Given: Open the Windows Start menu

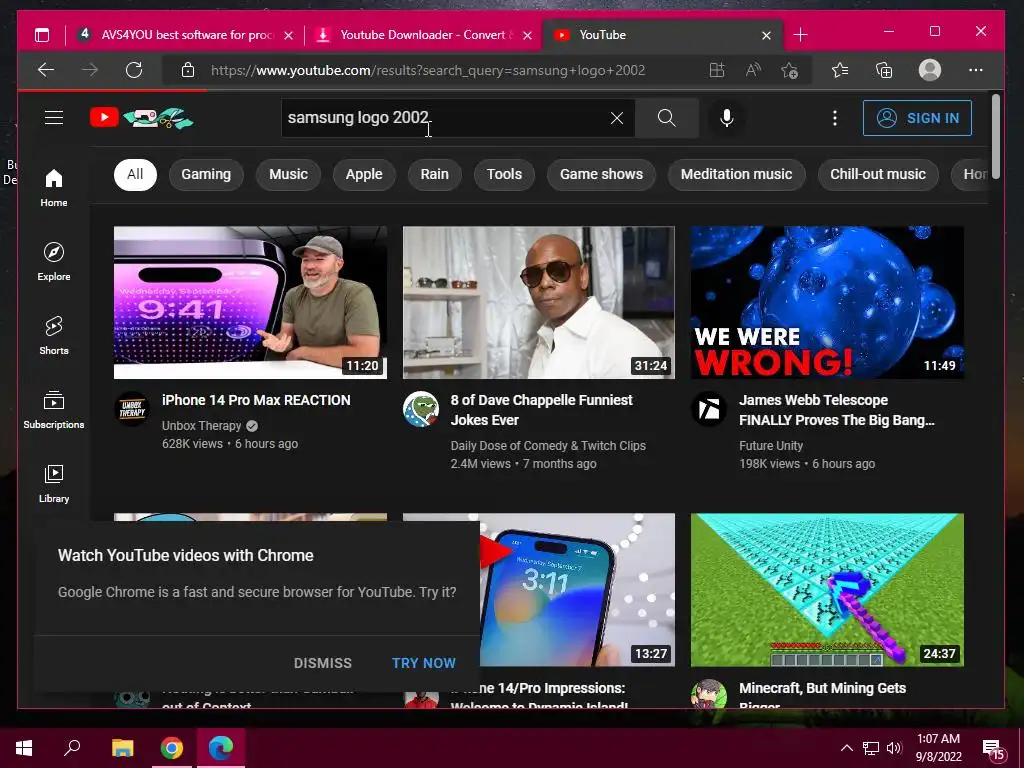Looking at the screenshot, I should (x=24, y=748).
